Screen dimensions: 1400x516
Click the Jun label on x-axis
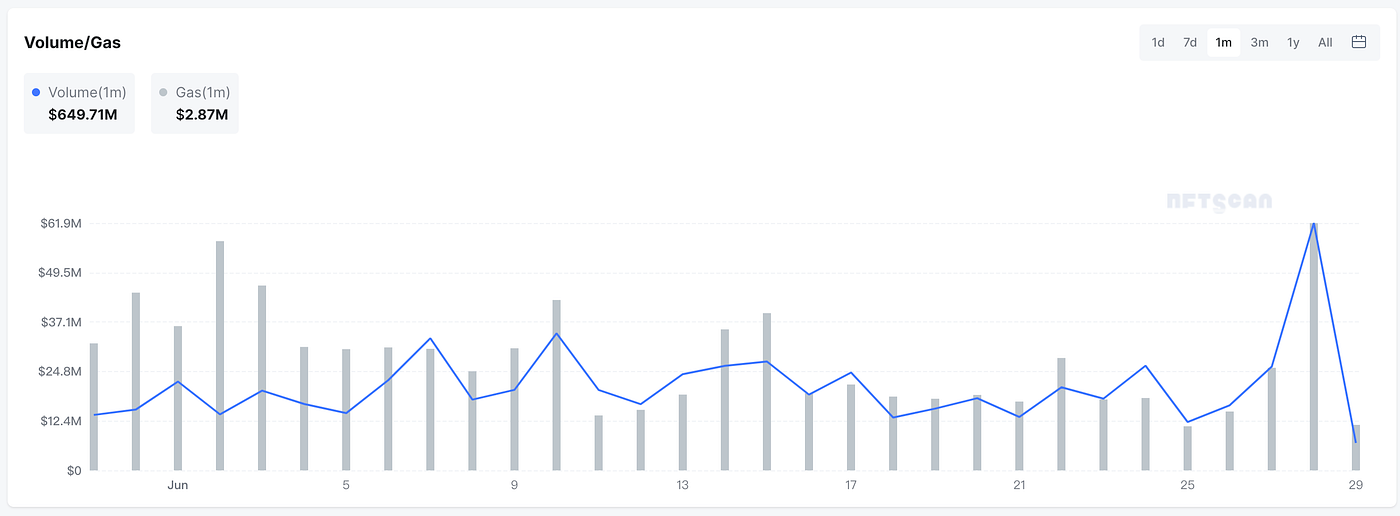coord(177,485)
